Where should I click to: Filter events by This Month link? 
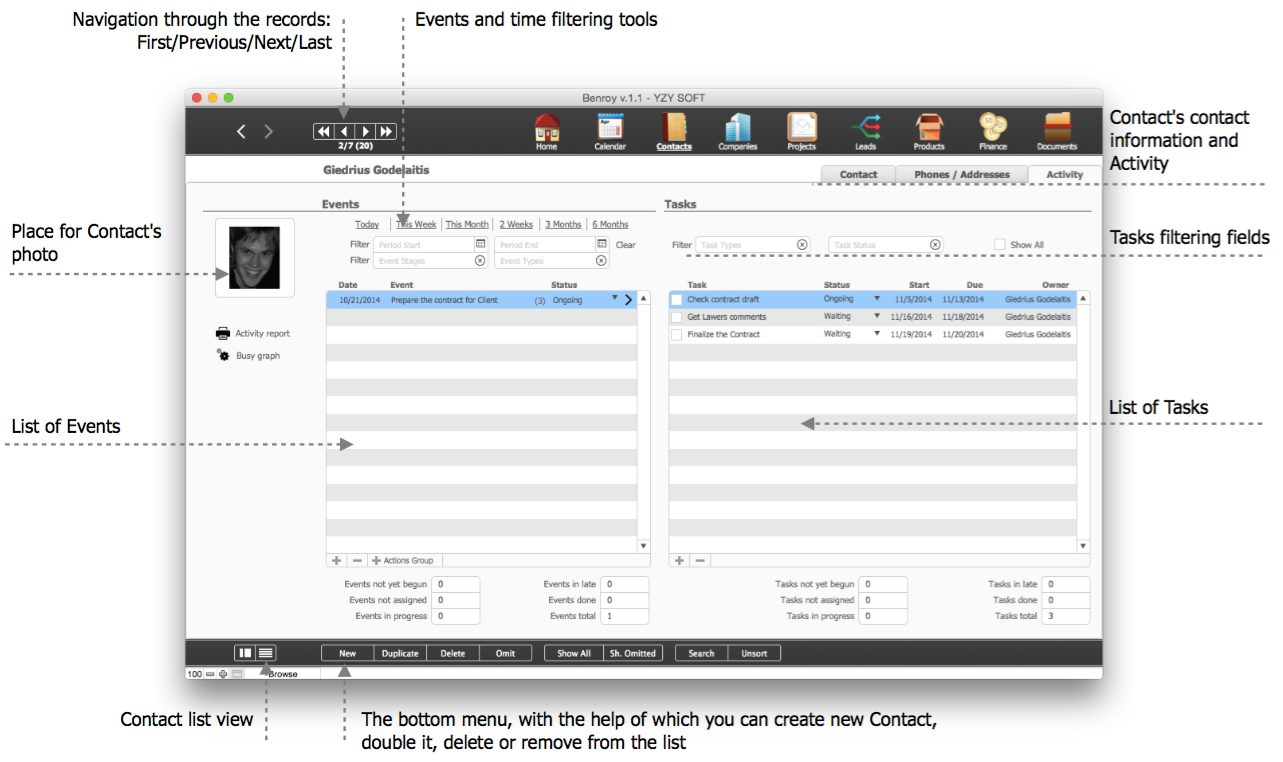[x=467, y=225]
